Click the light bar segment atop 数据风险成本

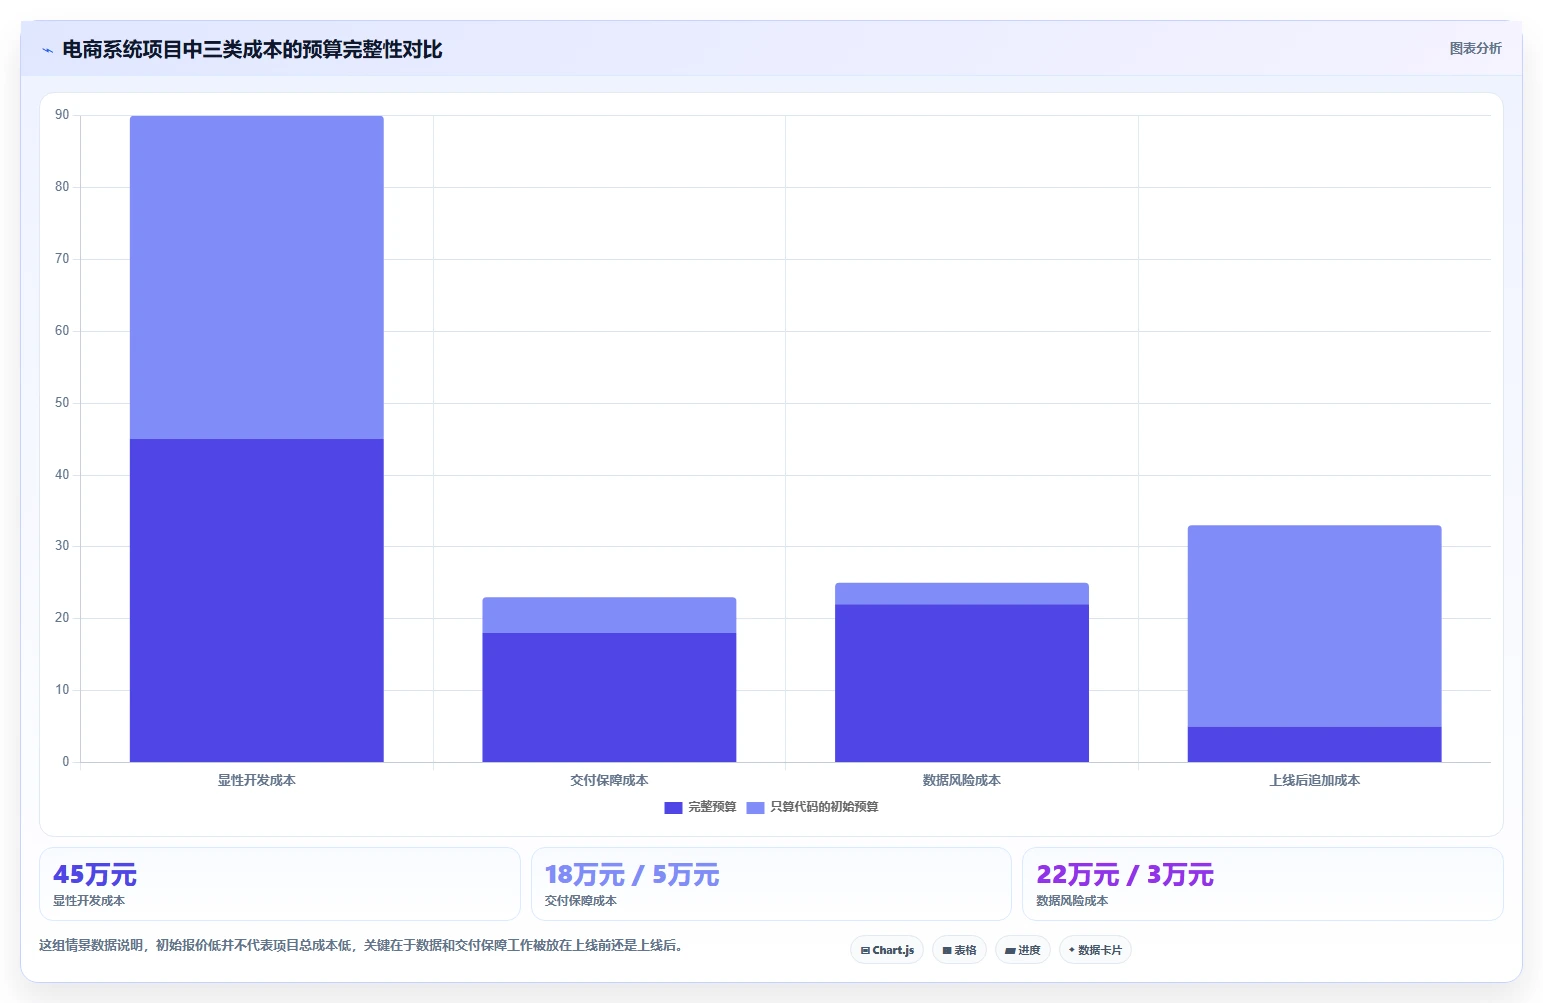tap(962, 594)
